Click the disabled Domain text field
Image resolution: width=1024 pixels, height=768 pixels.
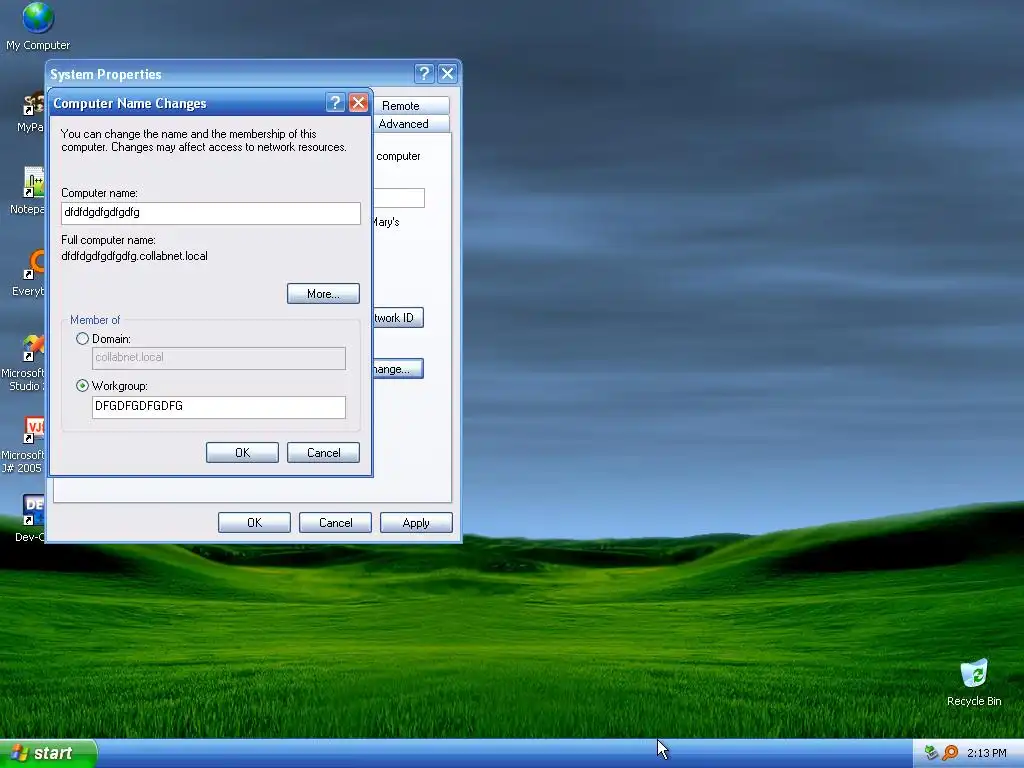coord(219,359)
